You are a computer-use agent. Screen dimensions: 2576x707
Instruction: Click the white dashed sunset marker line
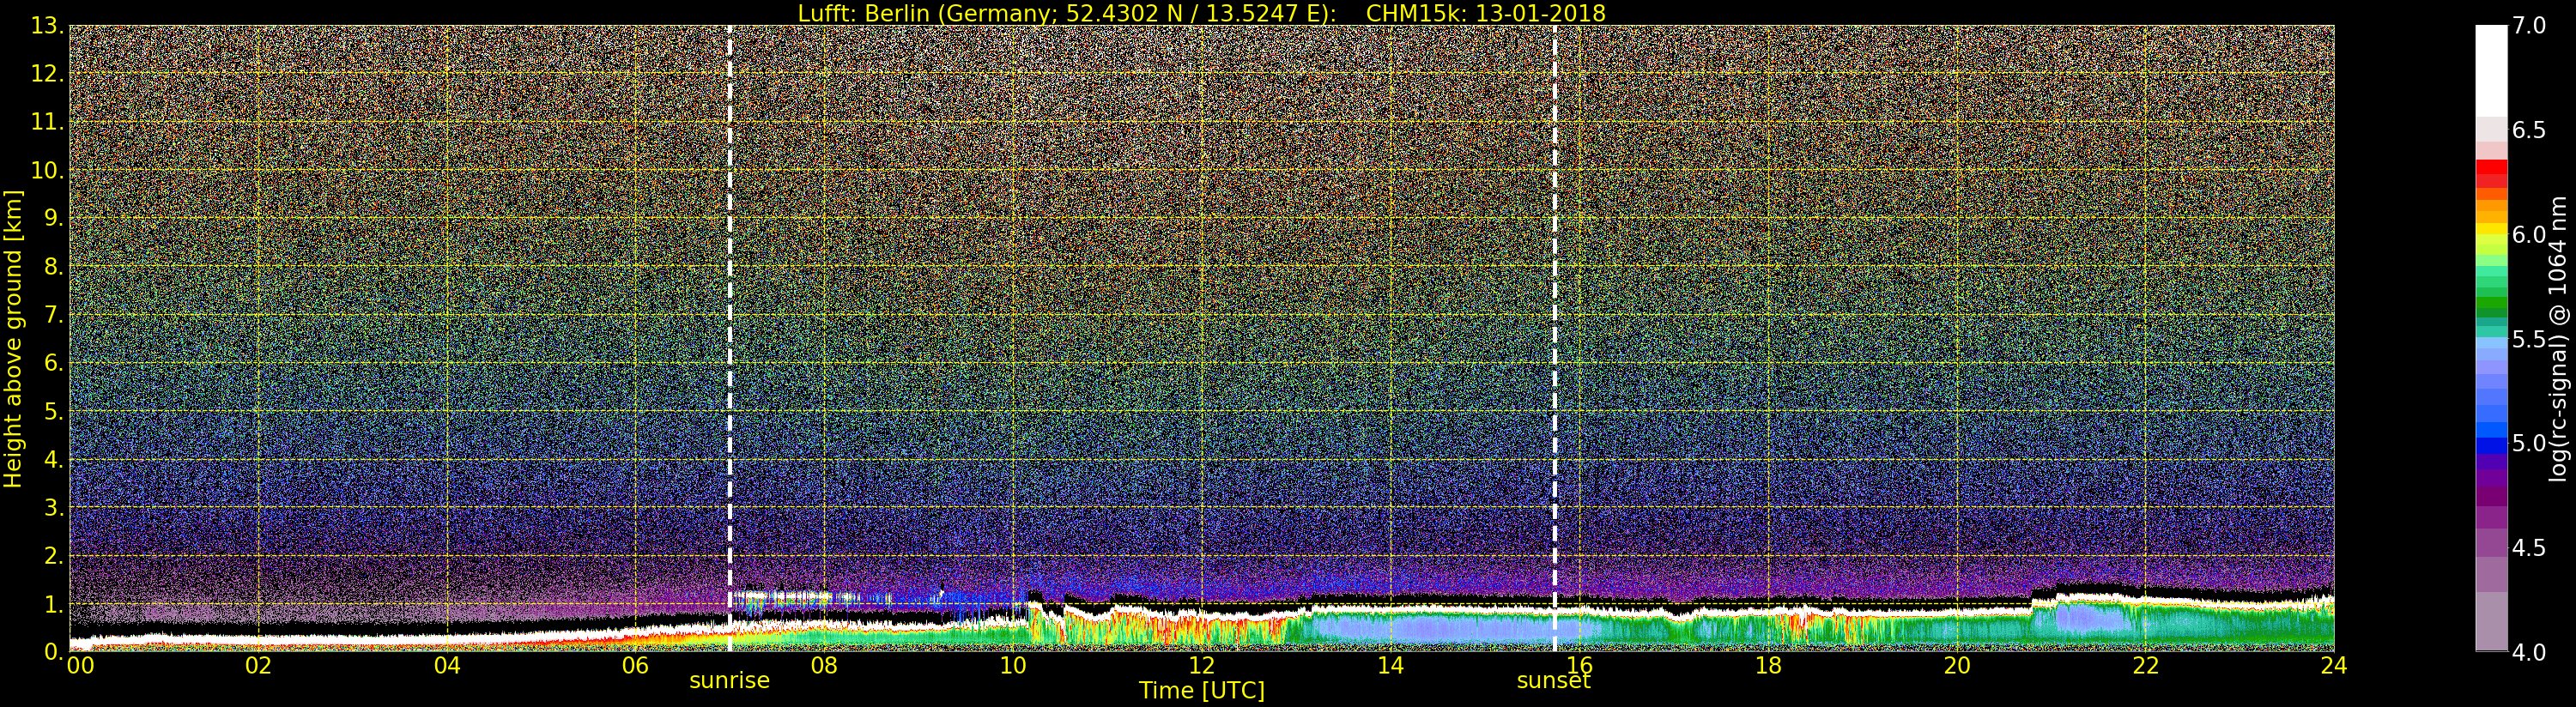[1555, 300]
